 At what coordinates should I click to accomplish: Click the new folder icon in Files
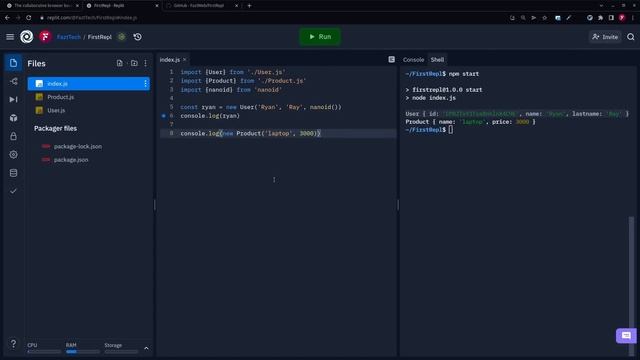134,63
